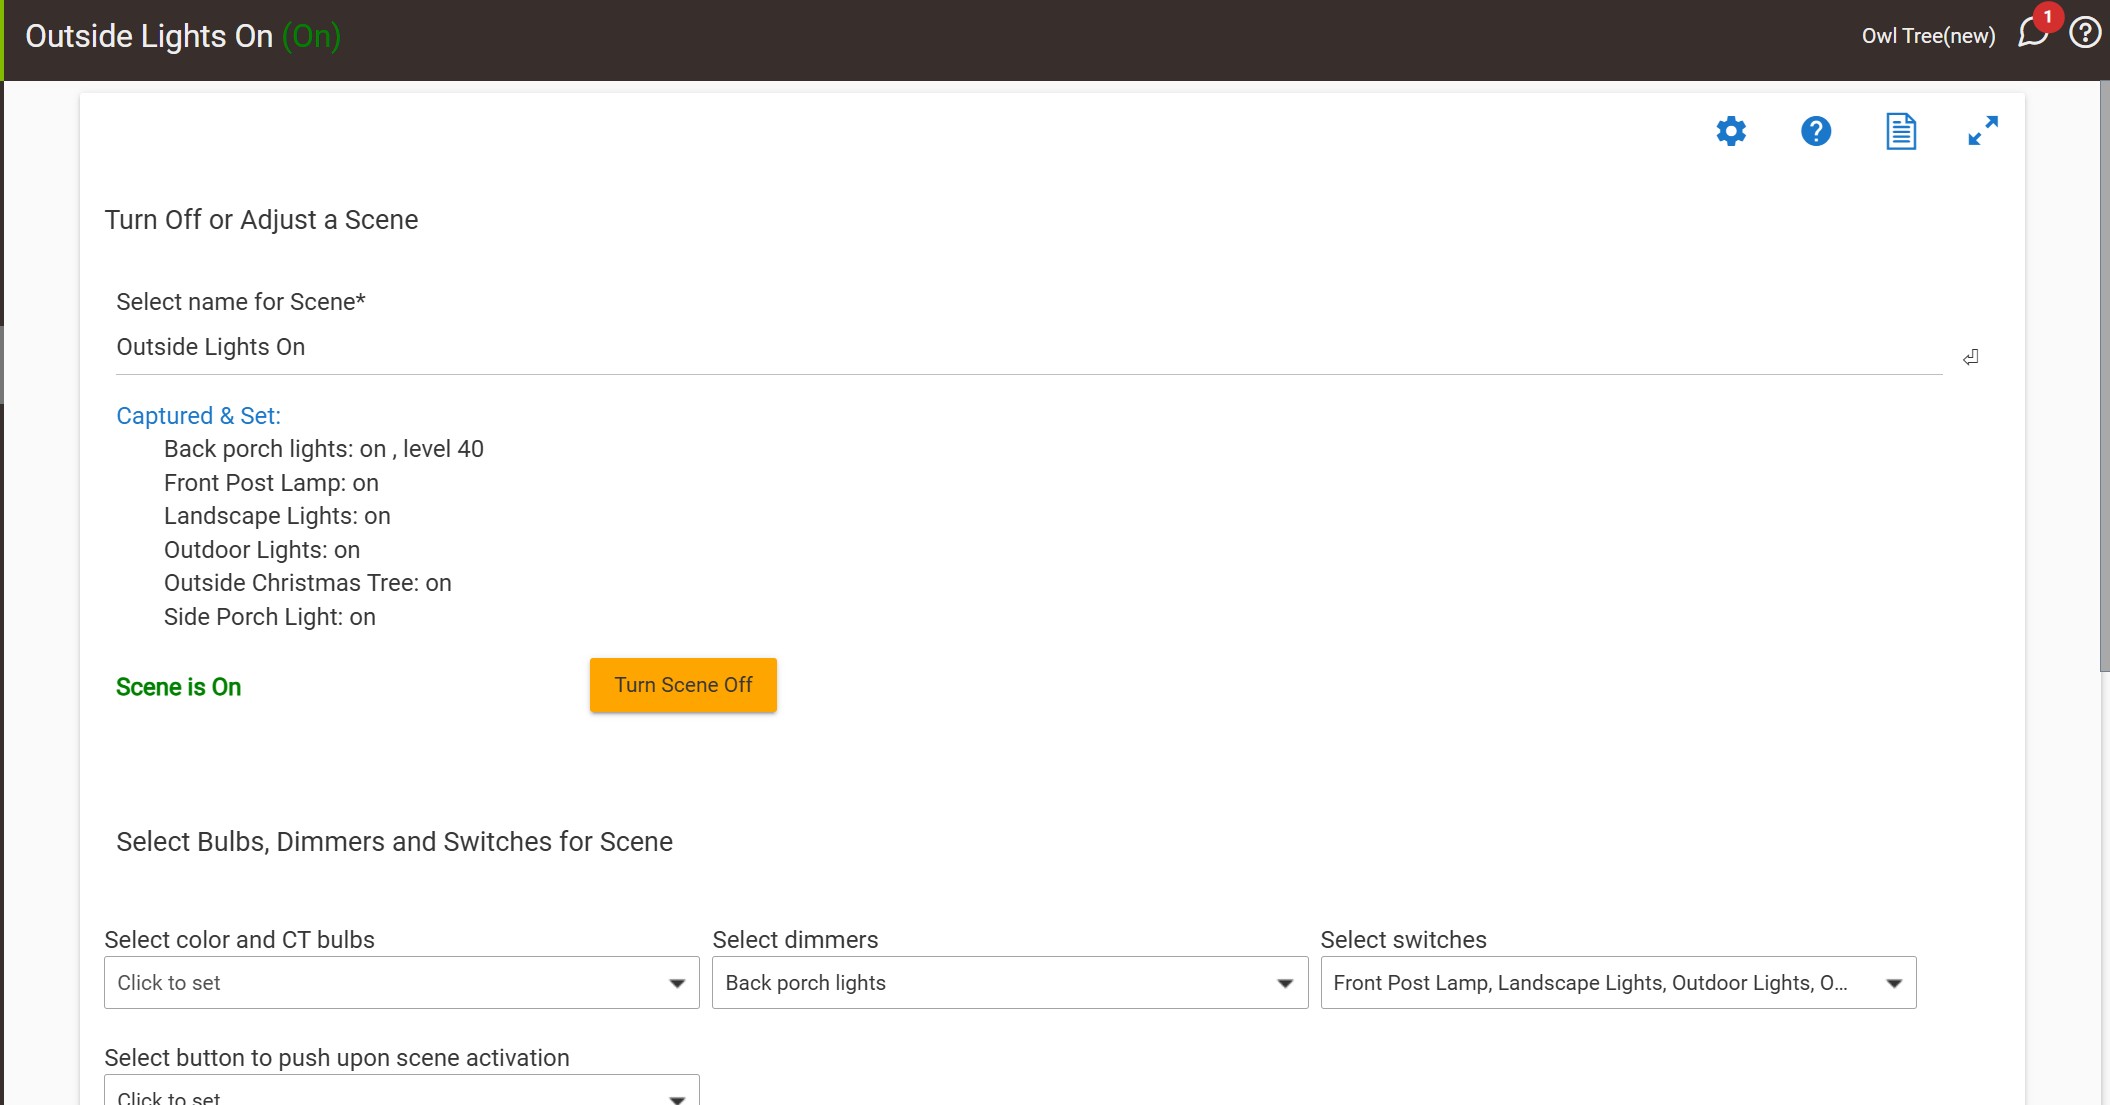Image resolution: width=2110 pixels, height=1105 pixels.
Task: Click 'Select Bulbs, Dimmers and Switches for Scene' heading
Action: click(x=394, y=842)
